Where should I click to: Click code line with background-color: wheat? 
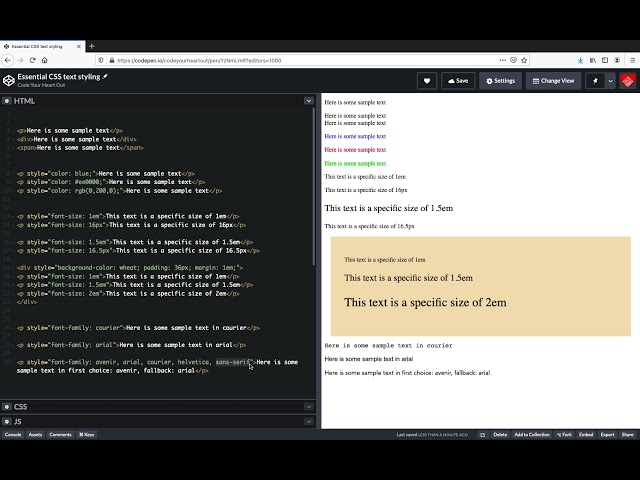tap(129, 268)
